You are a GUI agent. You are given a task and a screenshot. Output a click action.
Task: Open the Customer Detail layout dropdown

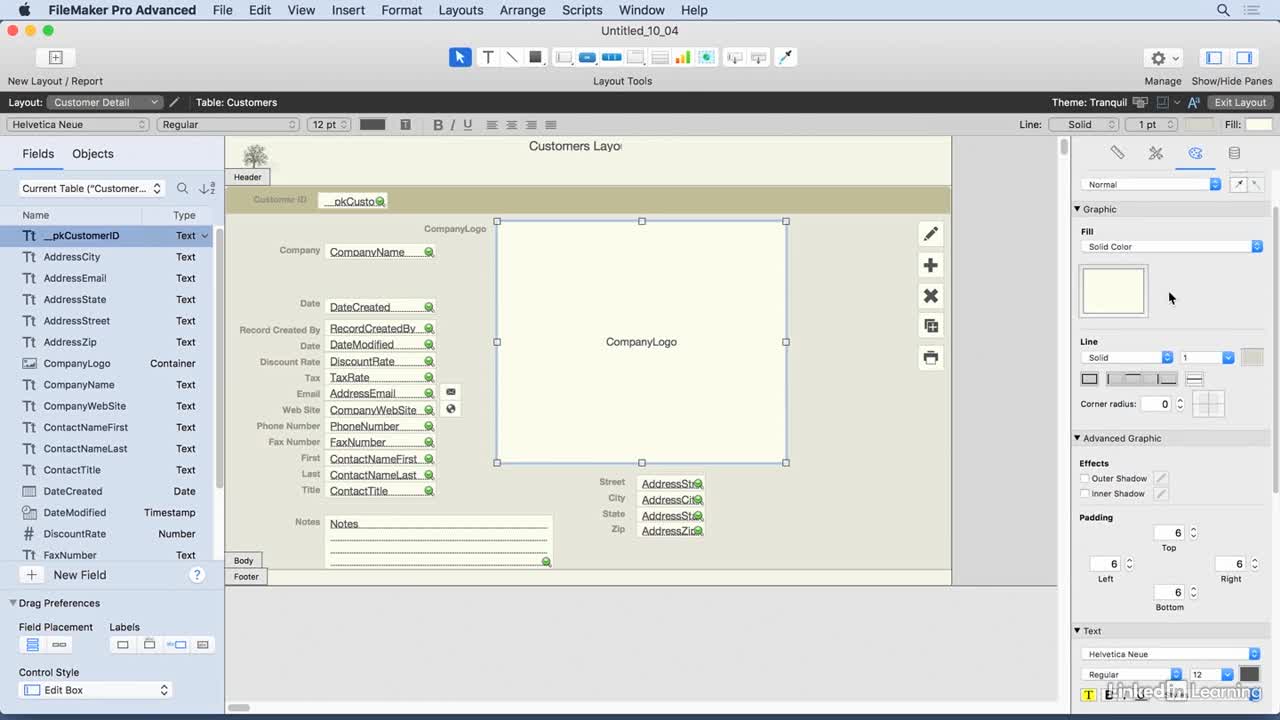[x=104, y=102]
